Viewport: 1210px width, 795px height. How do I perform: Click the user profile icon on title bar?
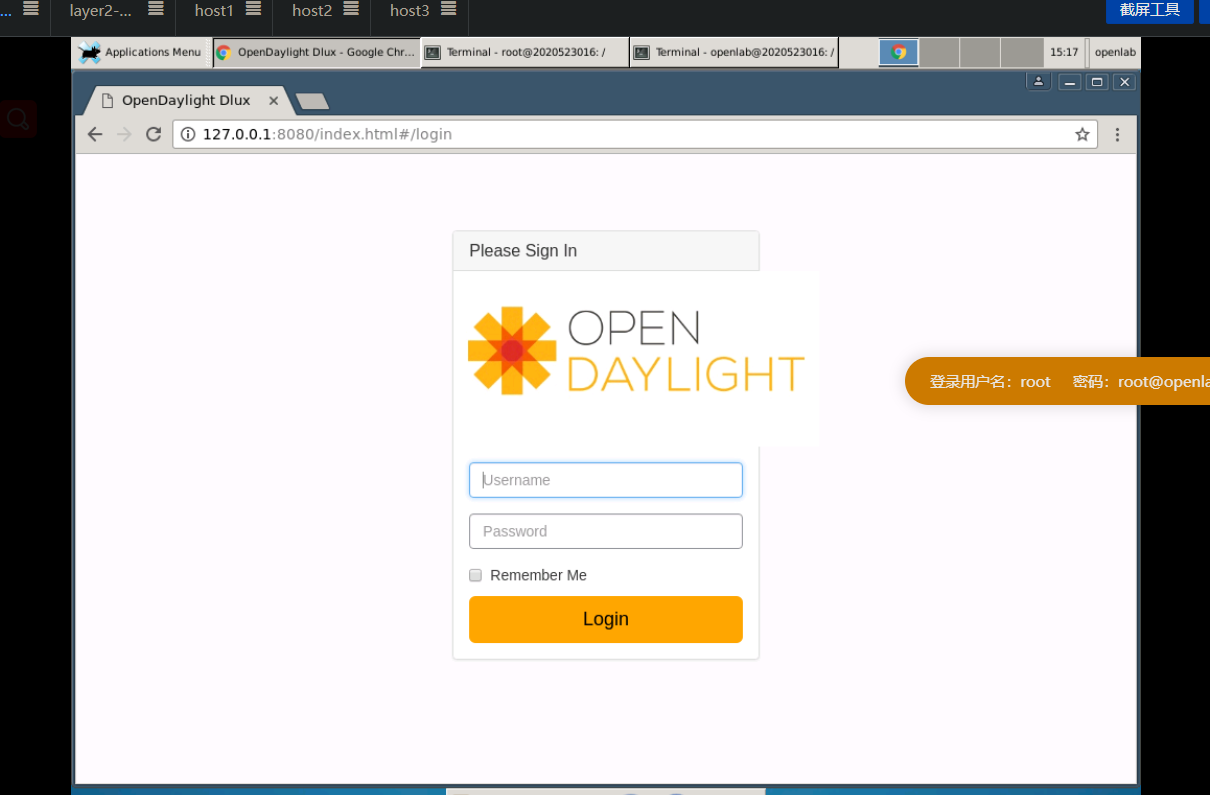(1039, 81)
